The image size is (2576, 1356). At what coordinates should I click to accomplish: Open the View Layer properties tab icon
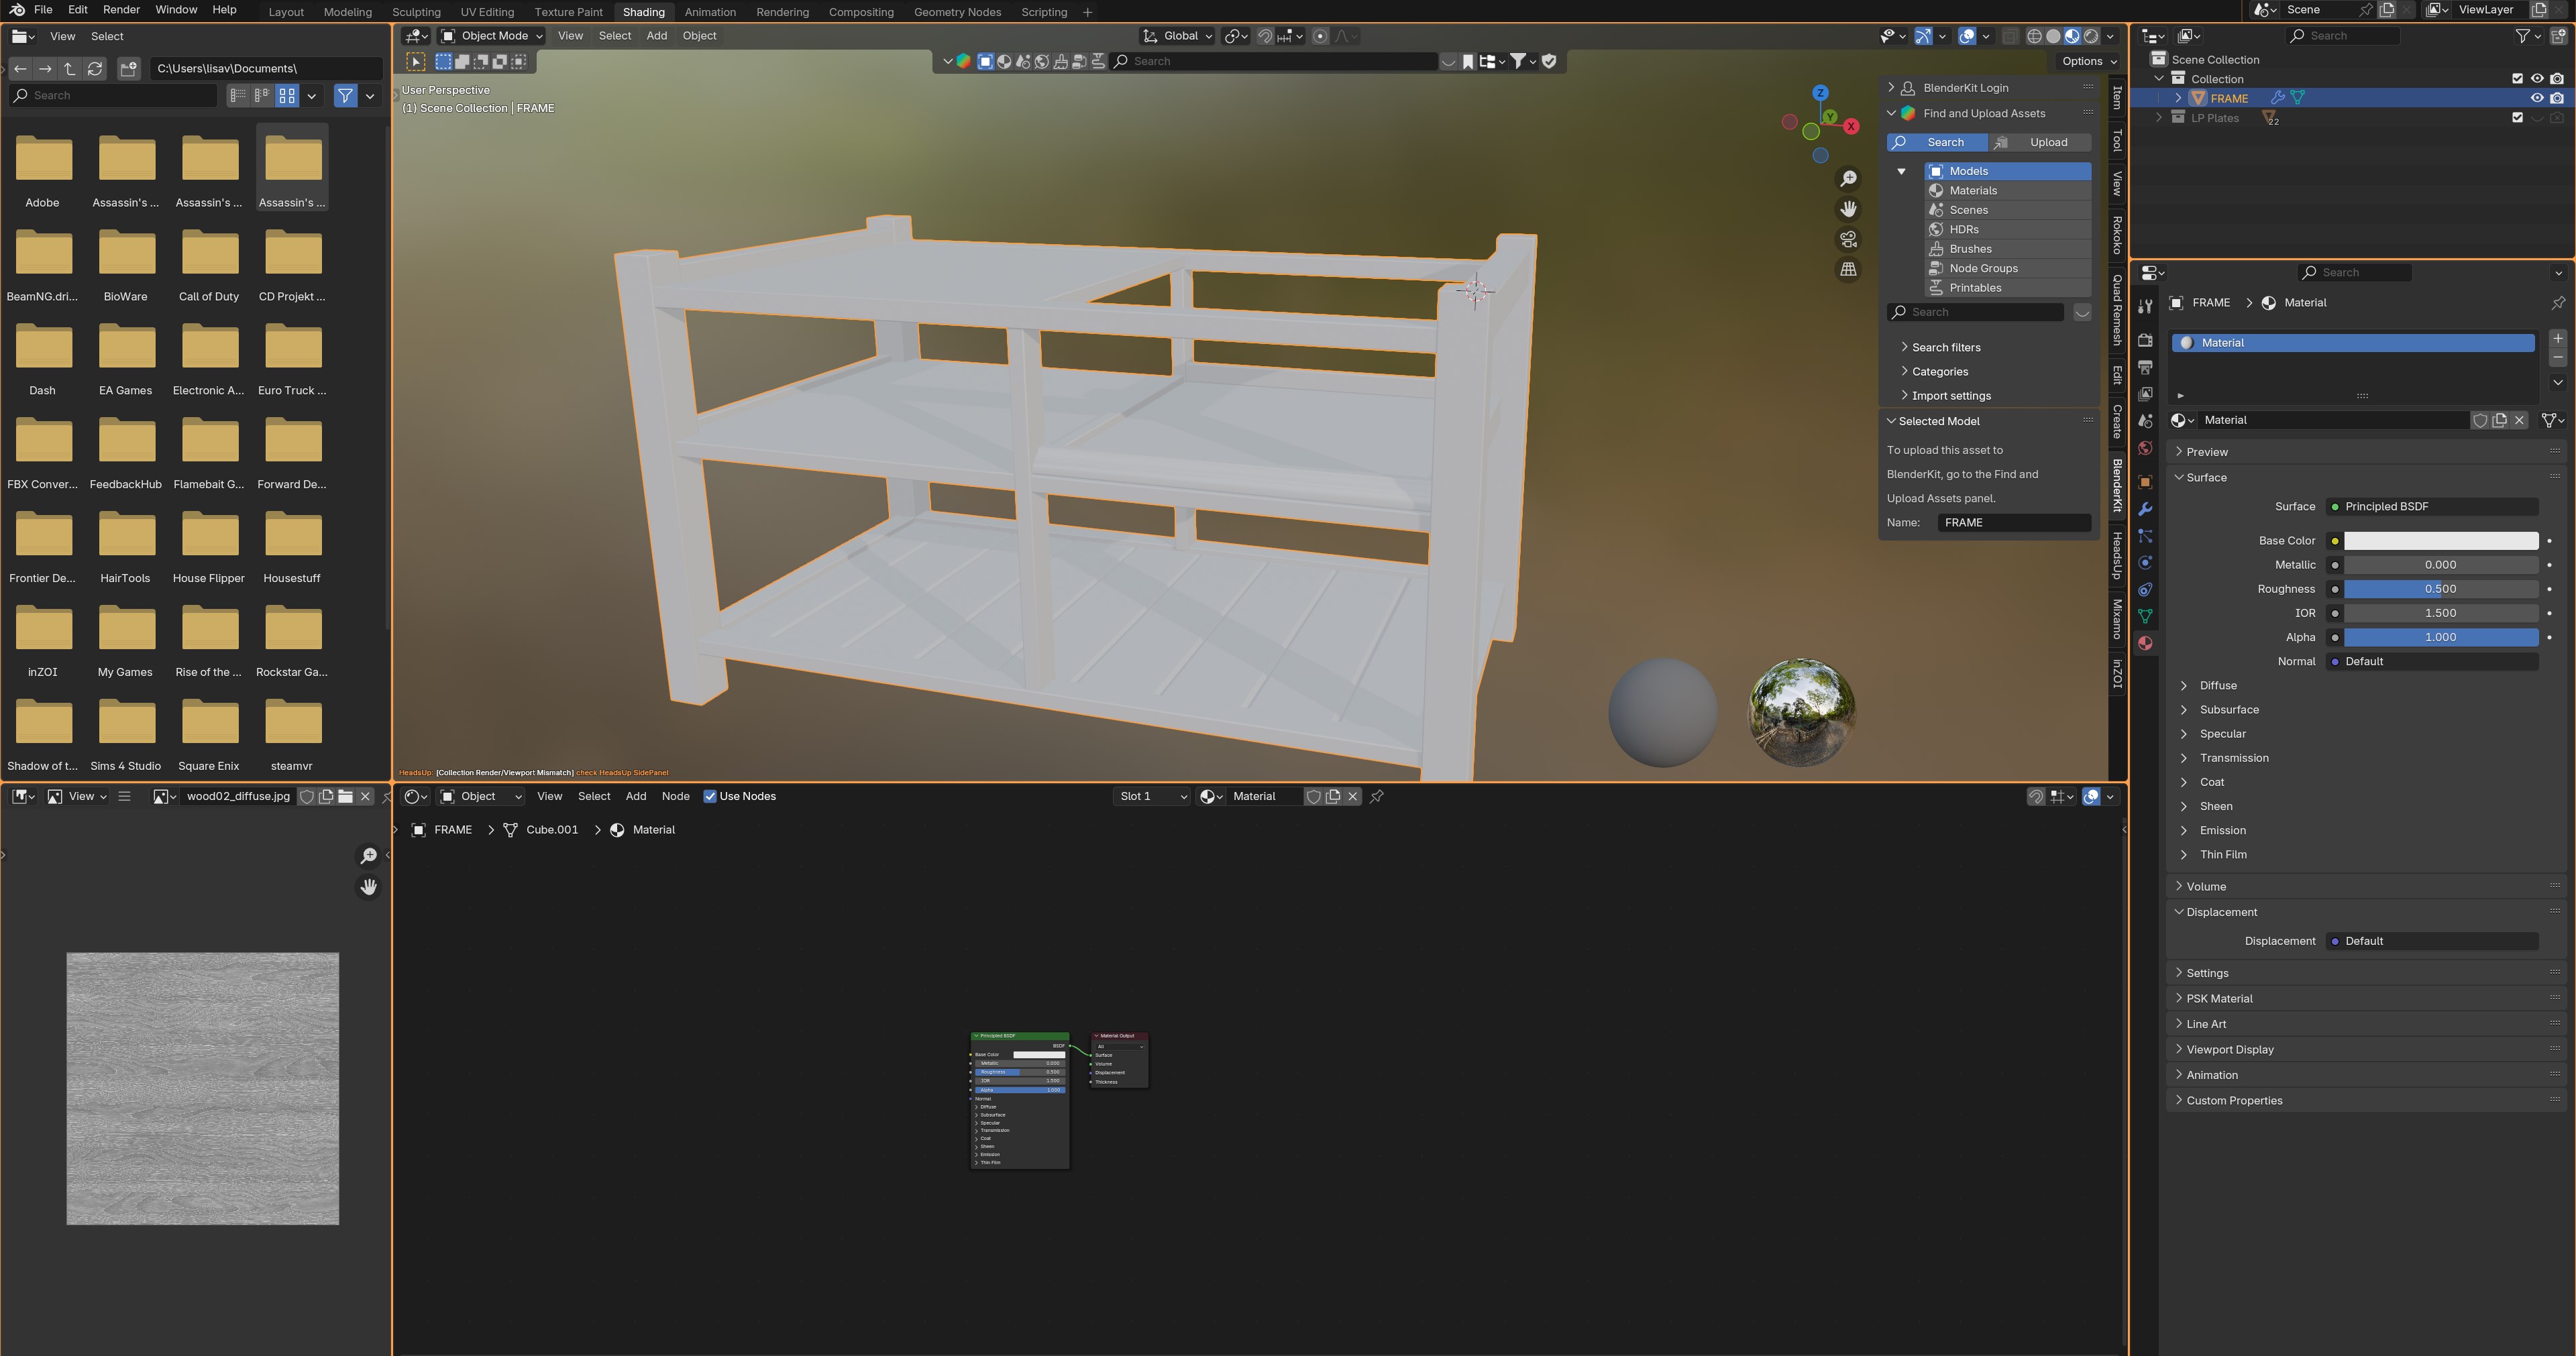(2145, 394)
